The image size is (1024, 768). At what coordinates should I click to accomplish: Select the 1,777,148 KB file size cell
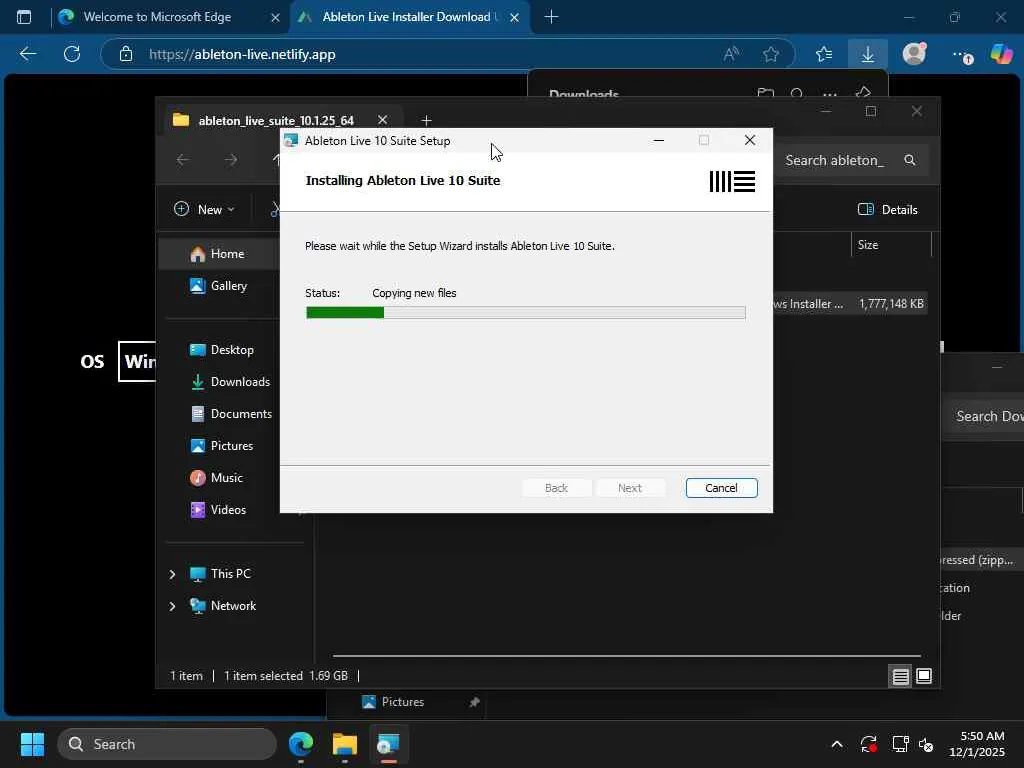(891, 304)
